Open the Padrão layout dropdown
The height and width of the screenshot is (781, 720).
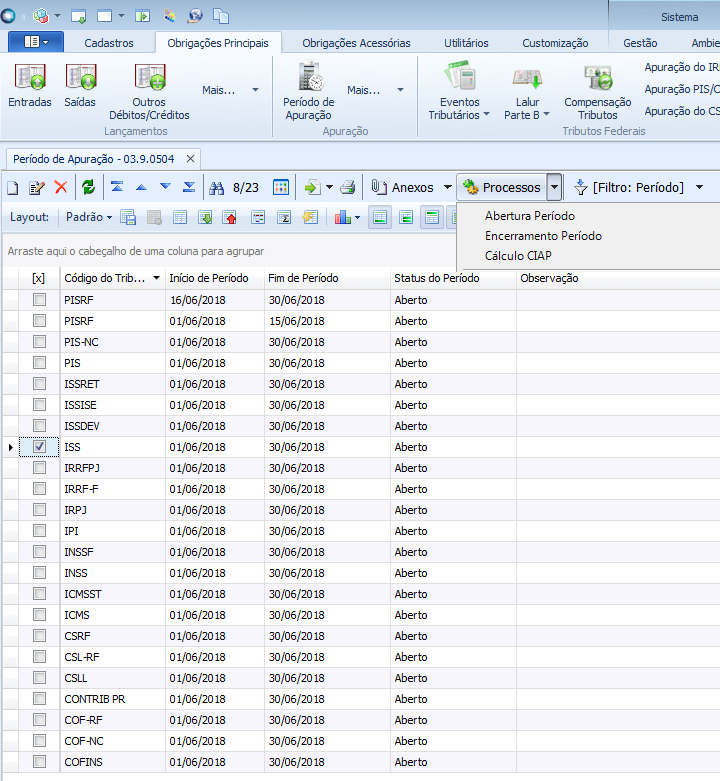click(x=89, y=217)
